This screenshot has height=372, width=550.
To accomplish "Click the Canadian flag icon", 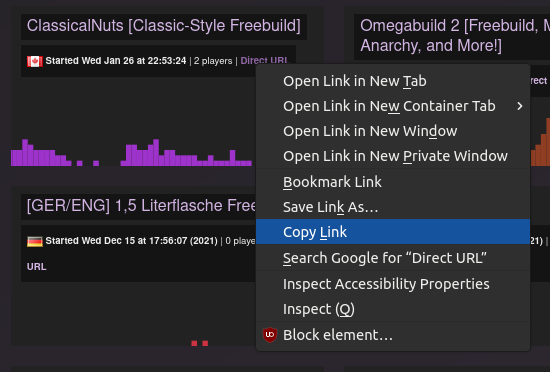I will pos(35,61).
